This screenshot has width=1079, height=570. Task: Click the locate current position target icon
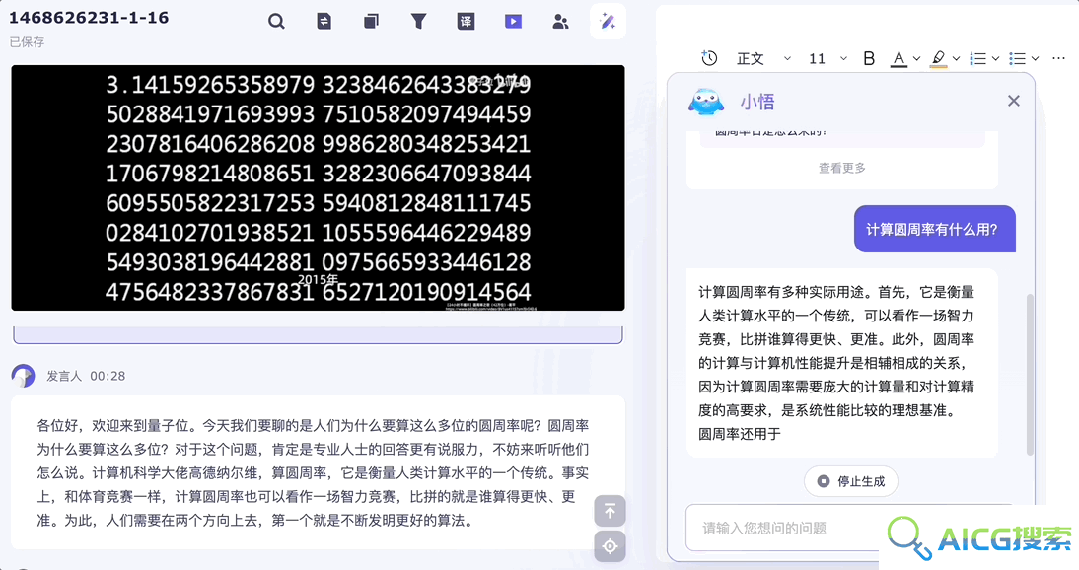click(x=610, y=547)
